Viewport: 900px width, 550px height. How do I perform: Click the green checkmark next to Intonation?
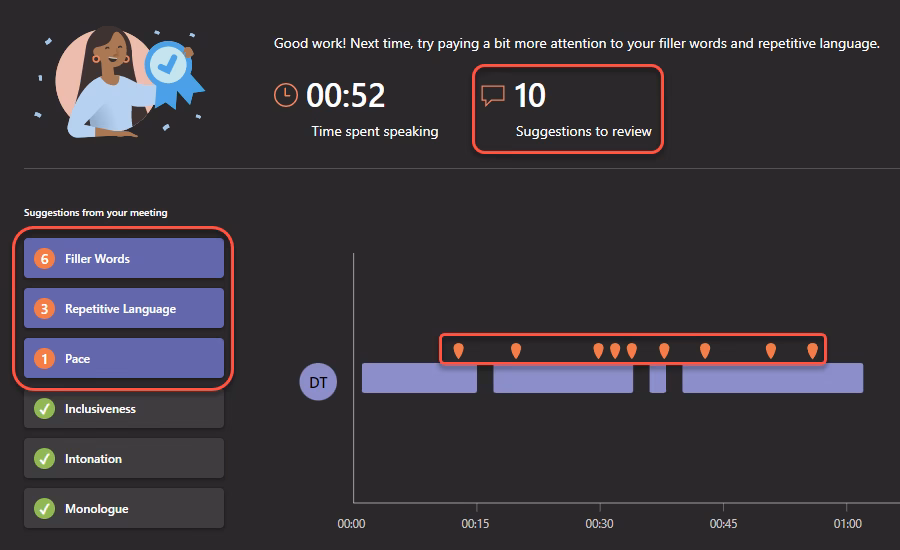pos(44,459)
